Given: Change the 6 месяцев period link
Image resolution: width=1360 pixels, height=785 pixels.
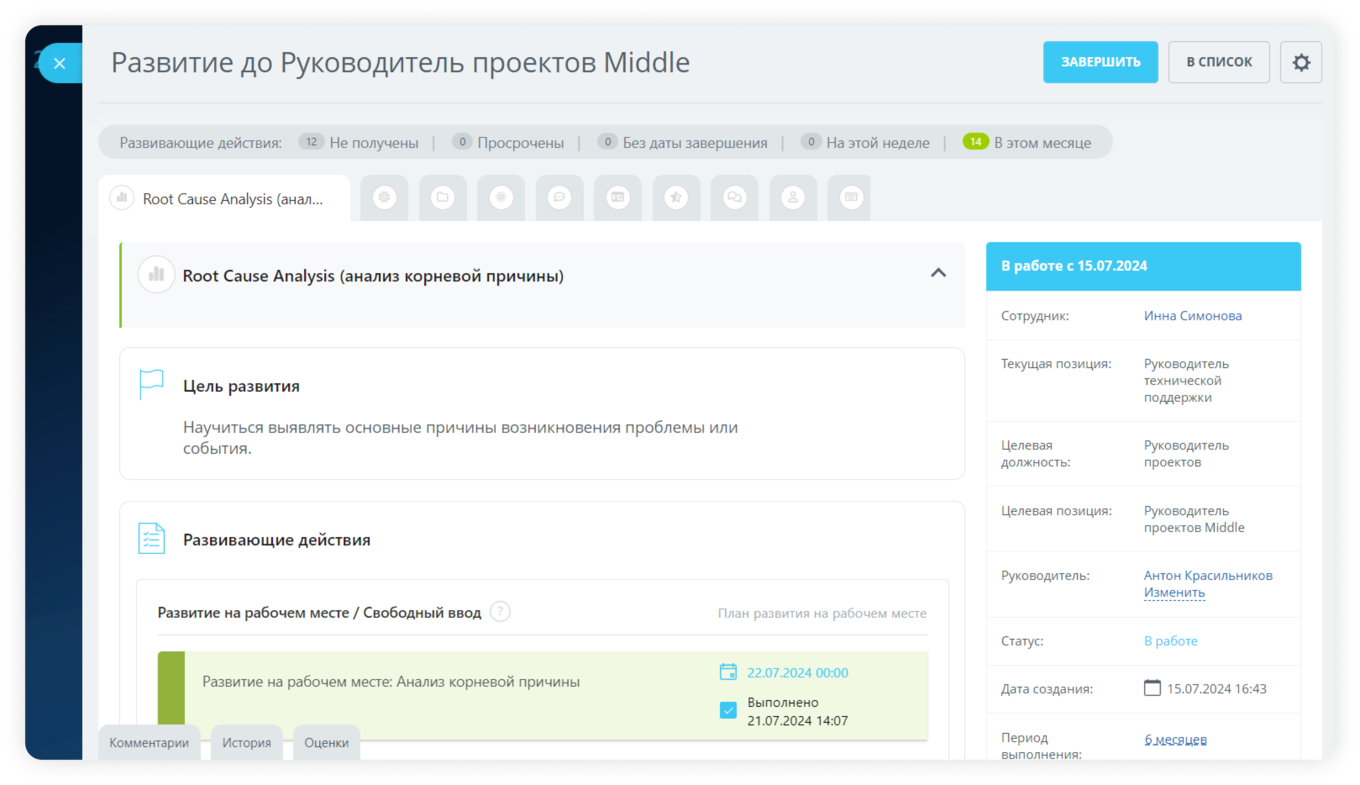Looking at the screenshot, I should click(x=1175, y=740).
